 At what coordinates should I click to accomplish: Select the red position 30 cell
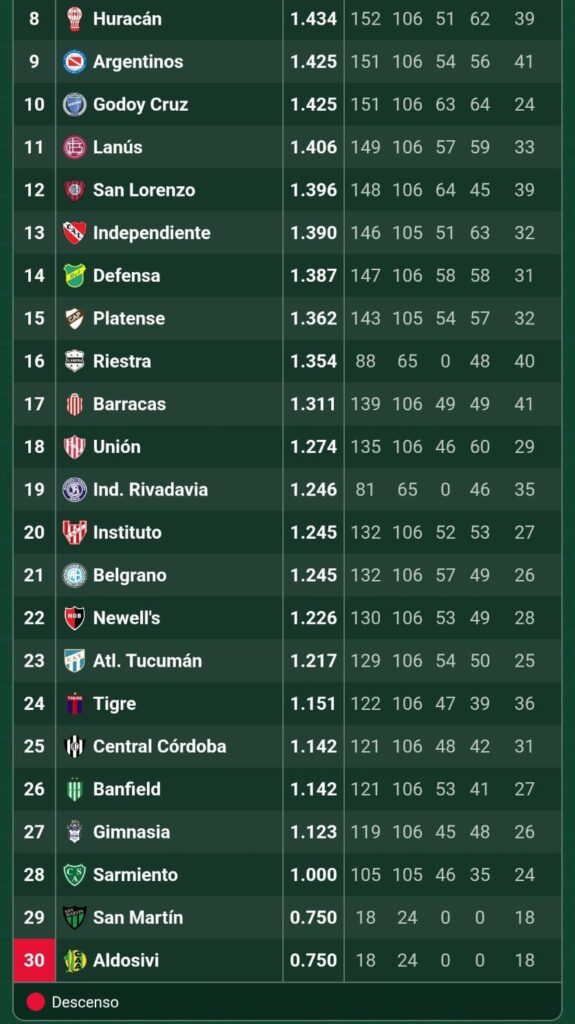point(34,960)
